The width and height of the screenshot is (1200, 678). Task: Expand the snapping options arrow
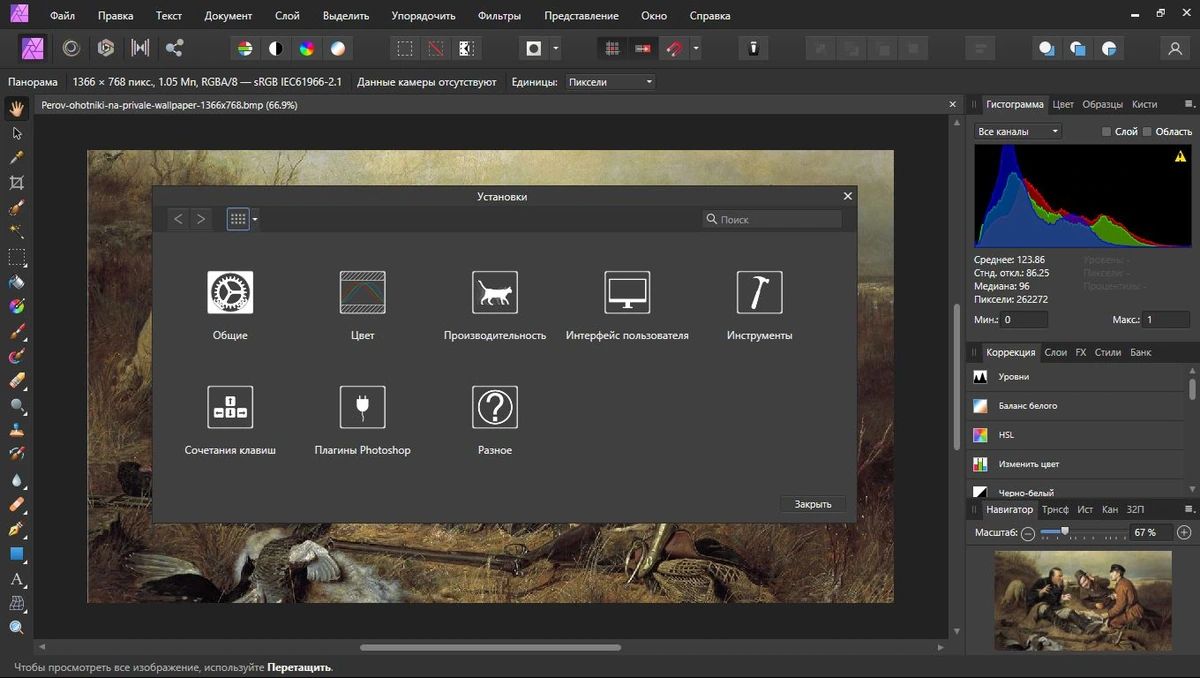[x=696, y=48]
